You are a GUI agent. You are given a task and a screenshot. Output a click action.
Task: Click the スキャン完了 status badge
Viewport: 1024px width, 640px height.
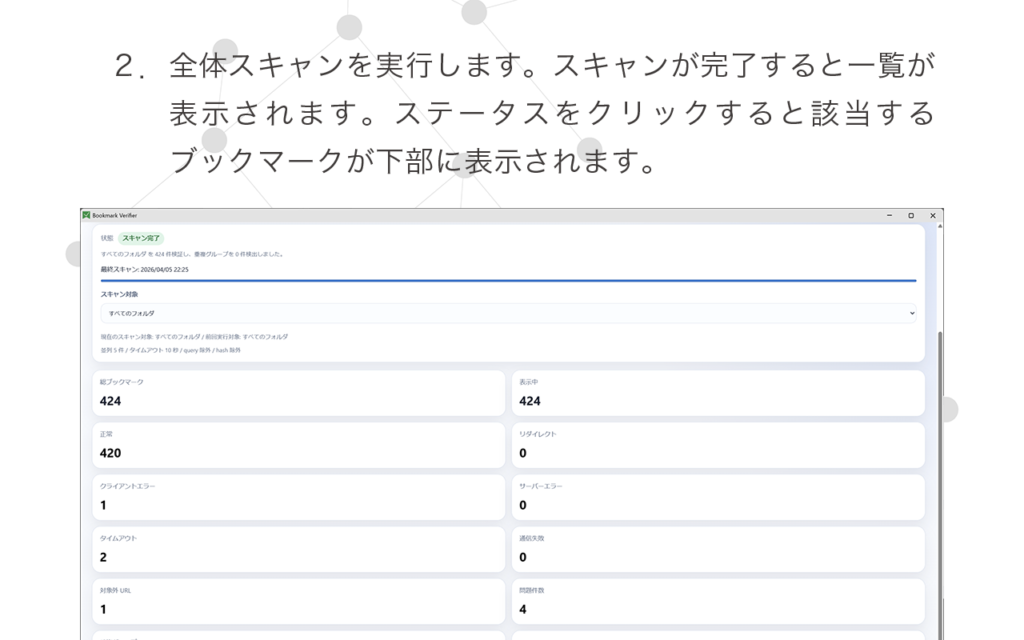point(141,238)
